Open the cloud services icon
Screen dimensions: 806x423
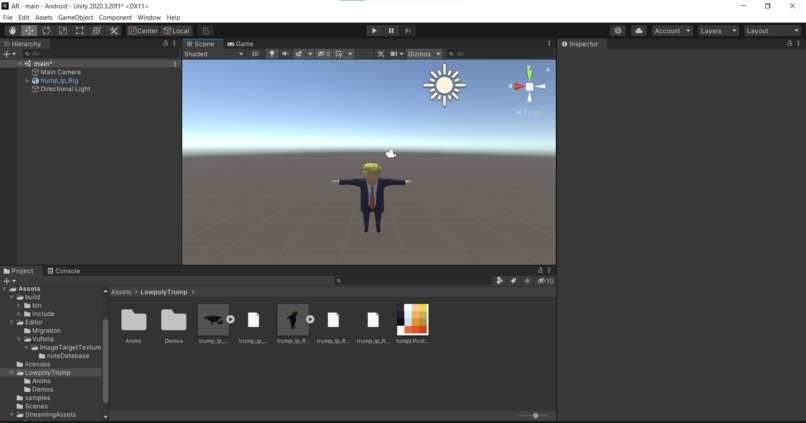(x=638, y=31)
